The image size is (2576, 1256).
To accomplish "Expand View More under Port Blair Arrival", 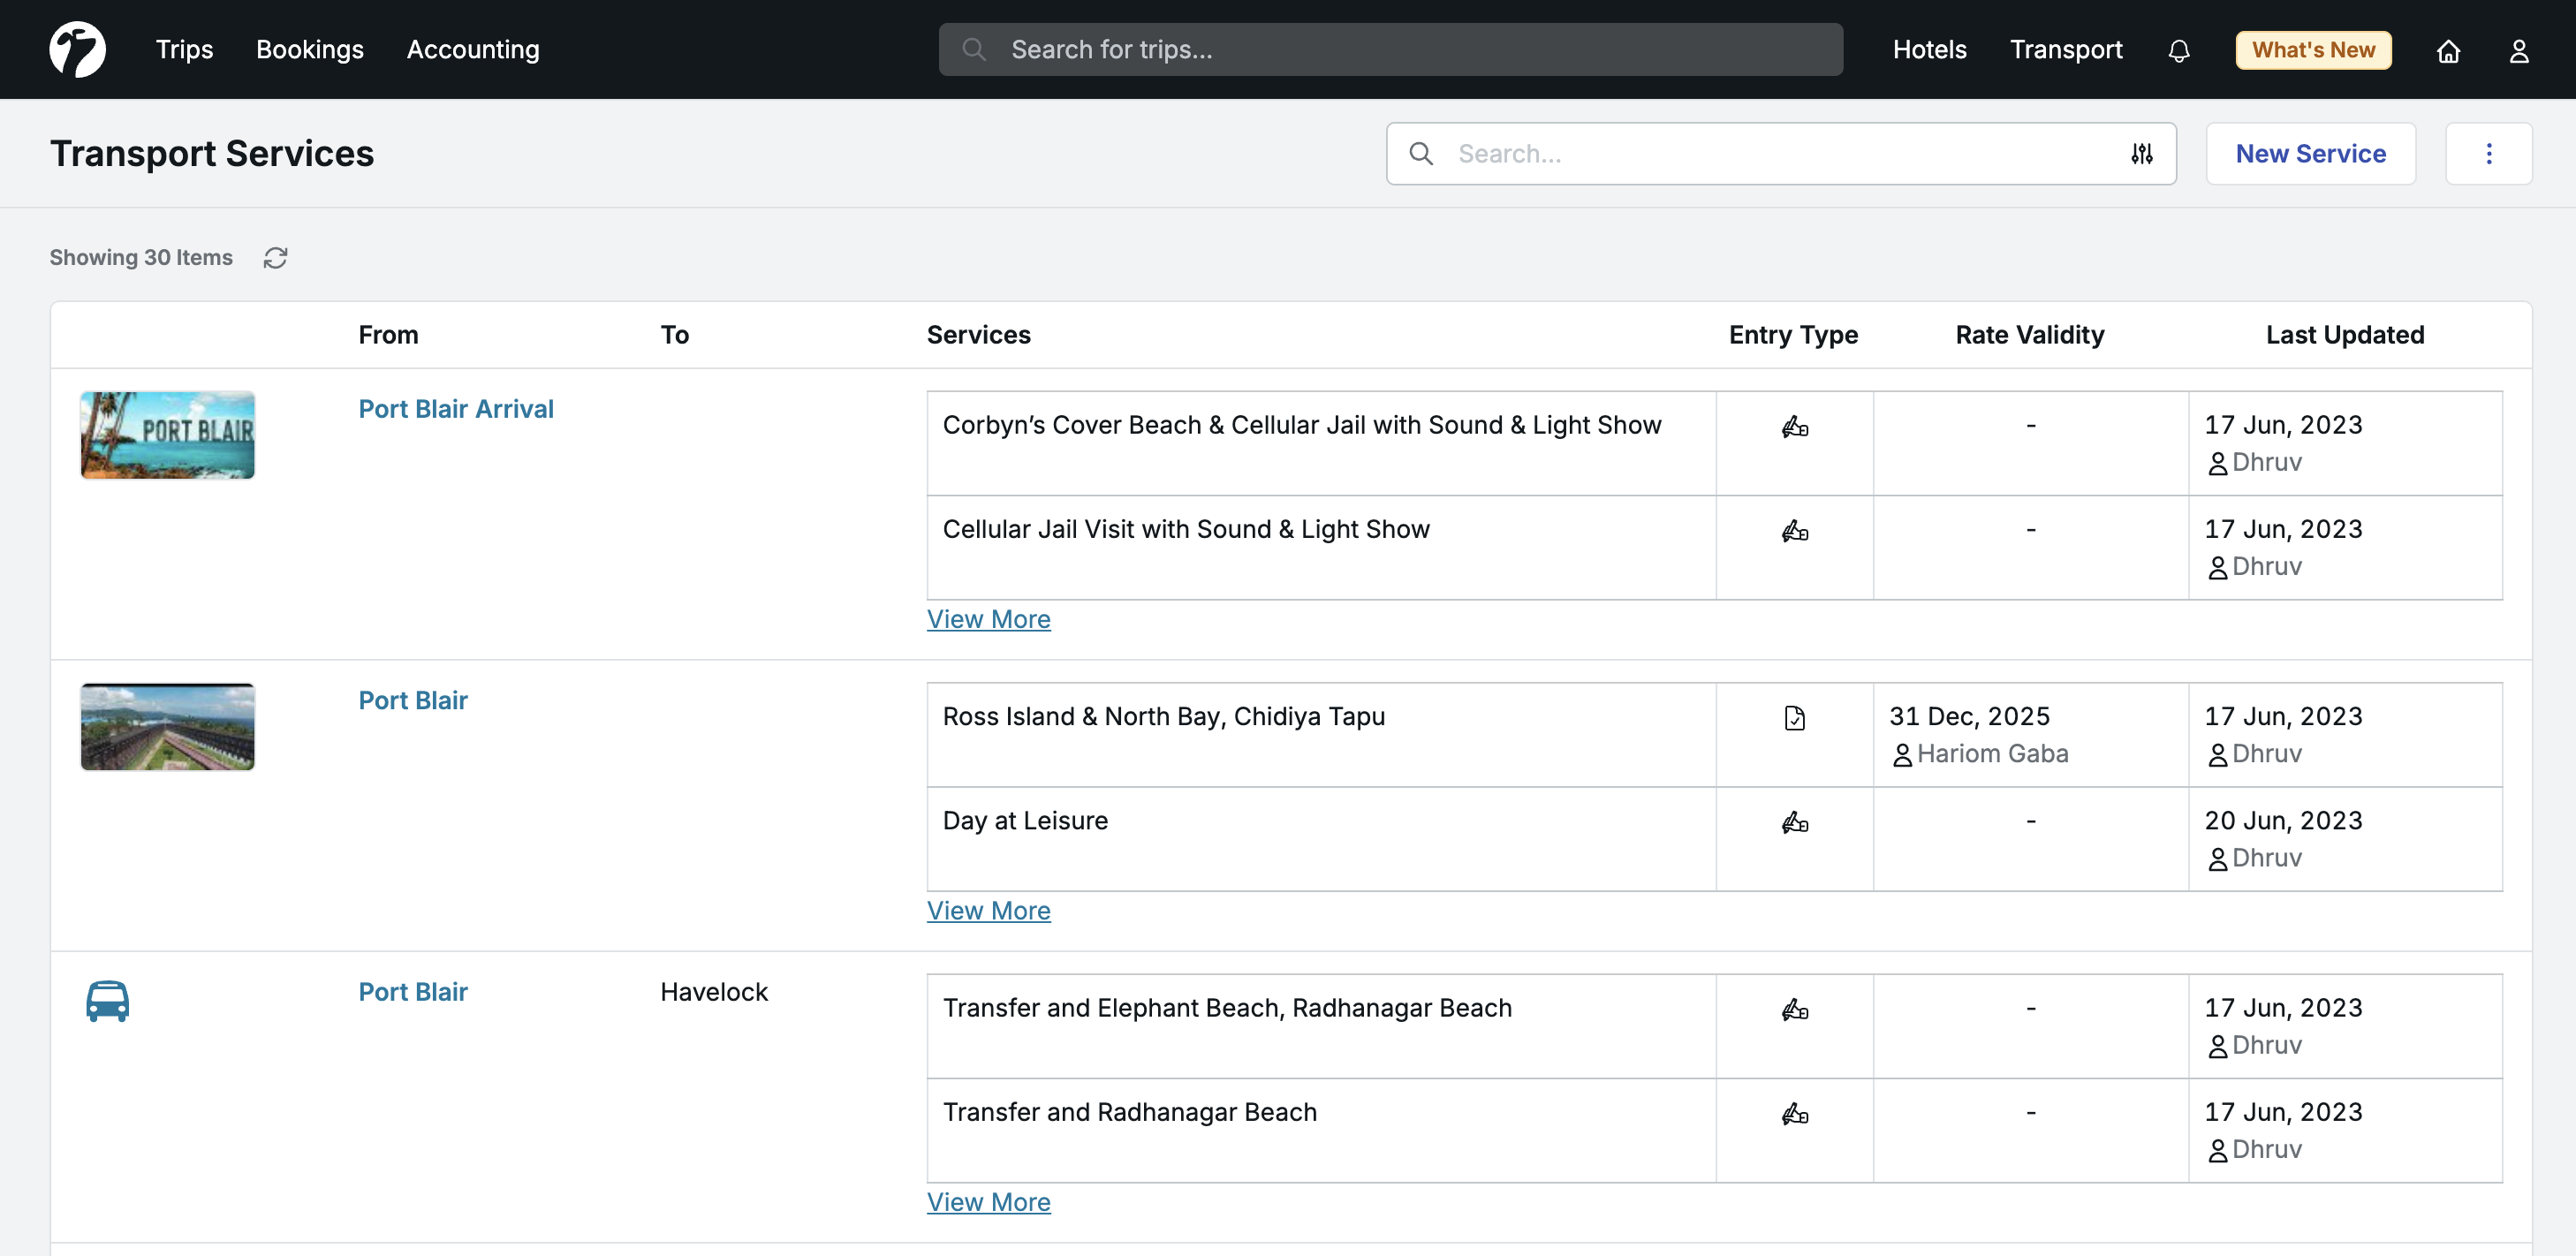I will [x=988, y=619].
